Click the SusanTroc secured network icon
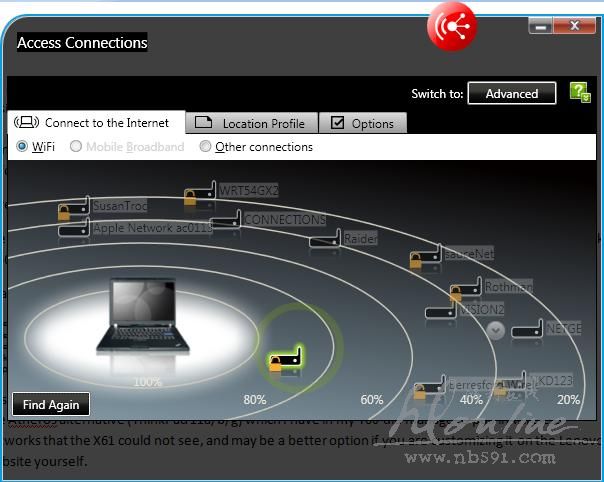The height and width of the screenshot is (482, 604). coord(73,208)
